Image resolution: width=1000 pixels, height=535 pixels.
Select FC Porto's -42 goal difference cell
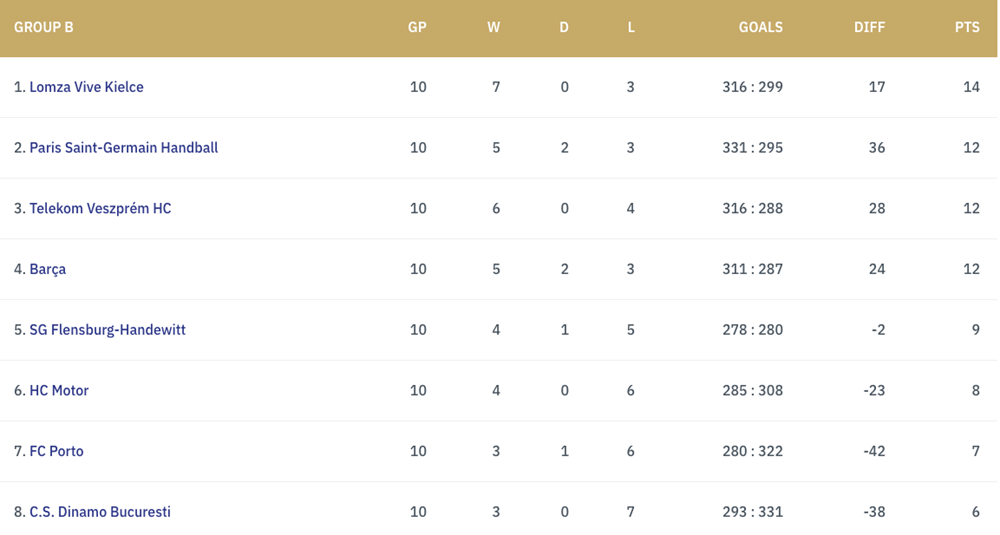pyautogui.click(x=874, y=451)
